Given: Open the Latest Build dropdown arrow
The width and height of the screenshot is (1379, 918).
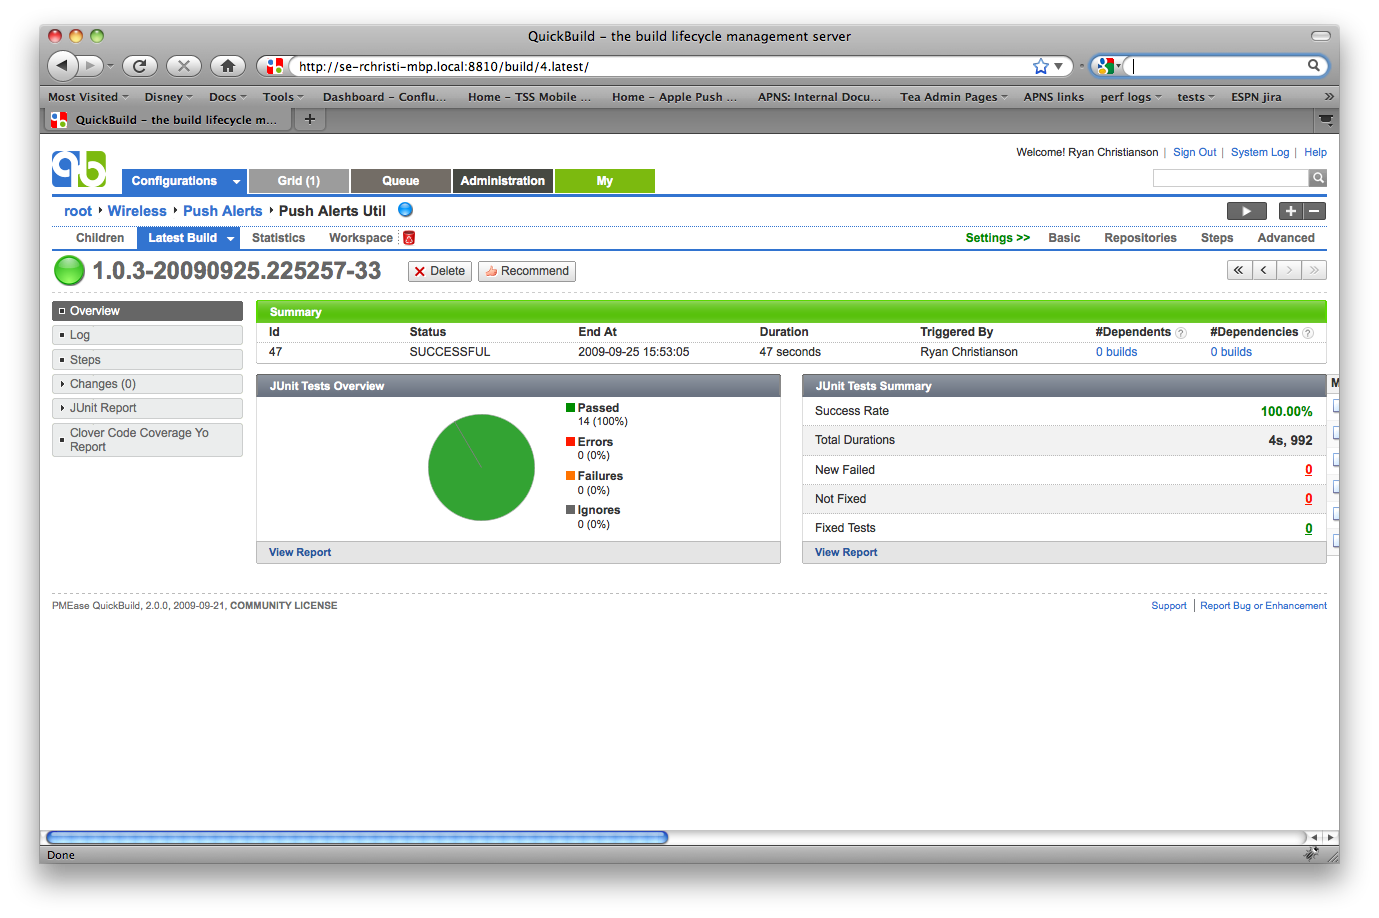Looking at the screenshot, I should click(231, 238).
